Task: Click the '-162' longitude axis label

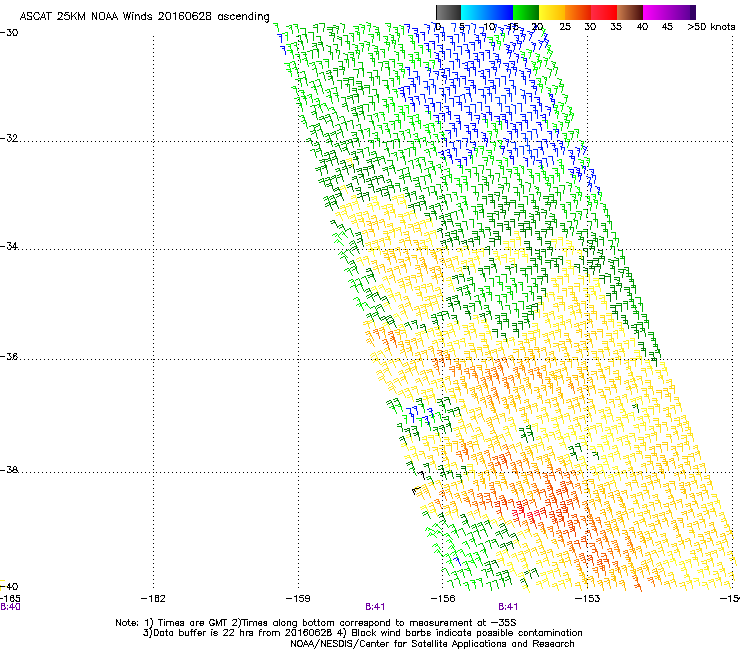Action: [153, 599]
